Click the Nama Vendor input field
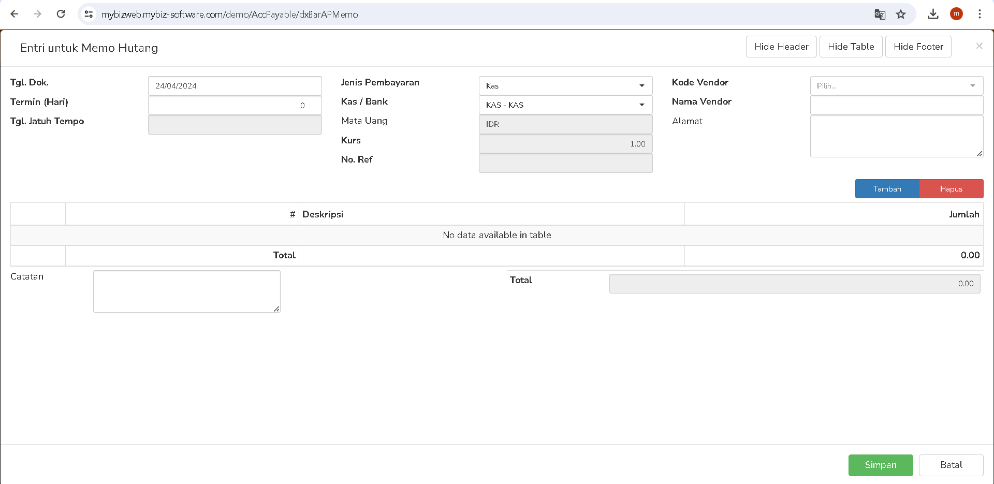 896,105
